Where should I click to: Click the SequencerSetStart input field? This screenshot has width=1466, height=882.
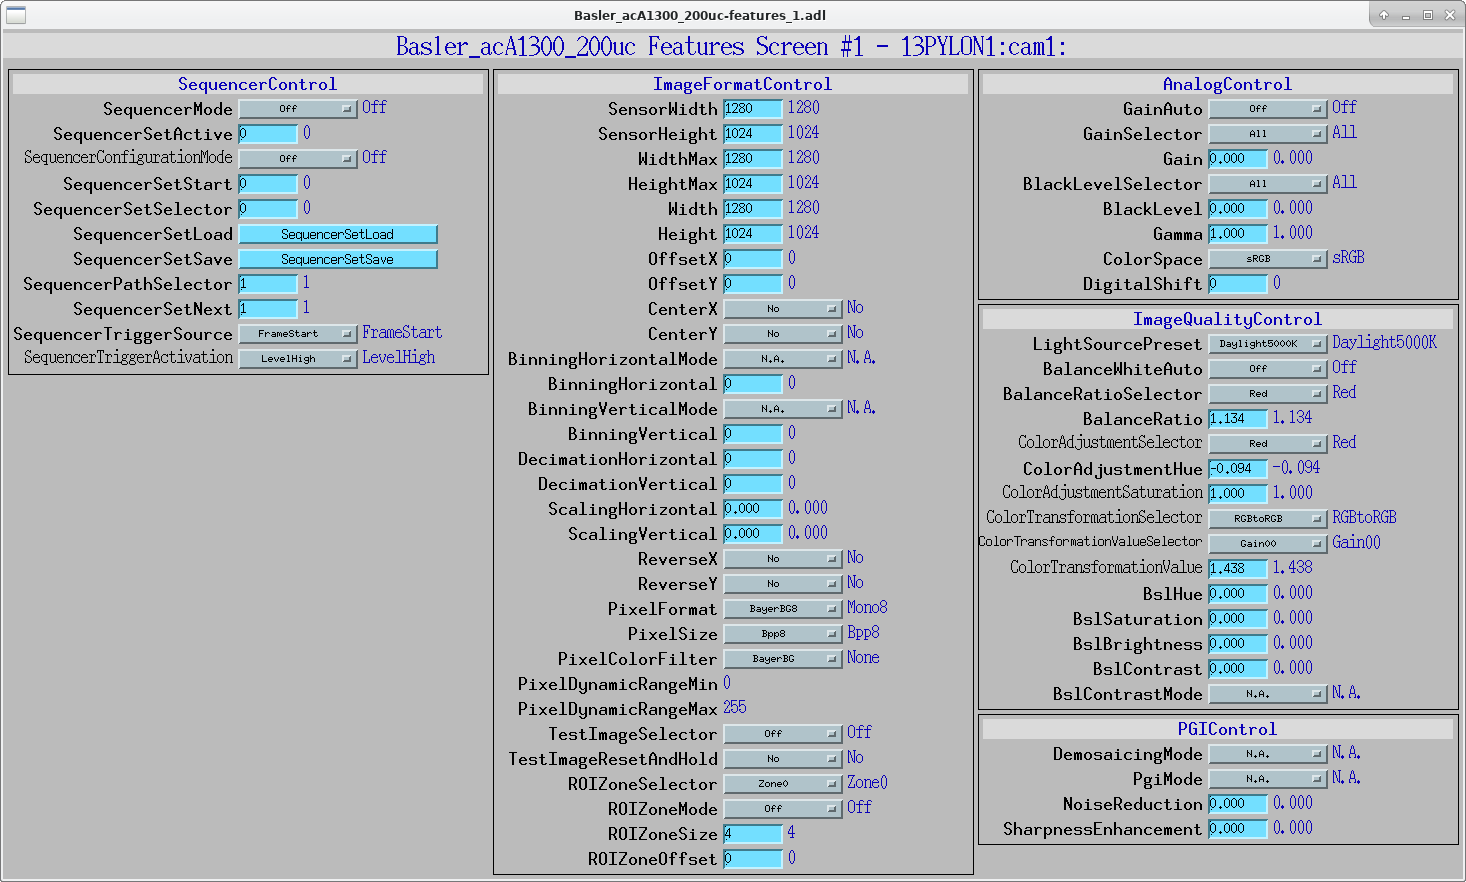(x=268, y=183)
